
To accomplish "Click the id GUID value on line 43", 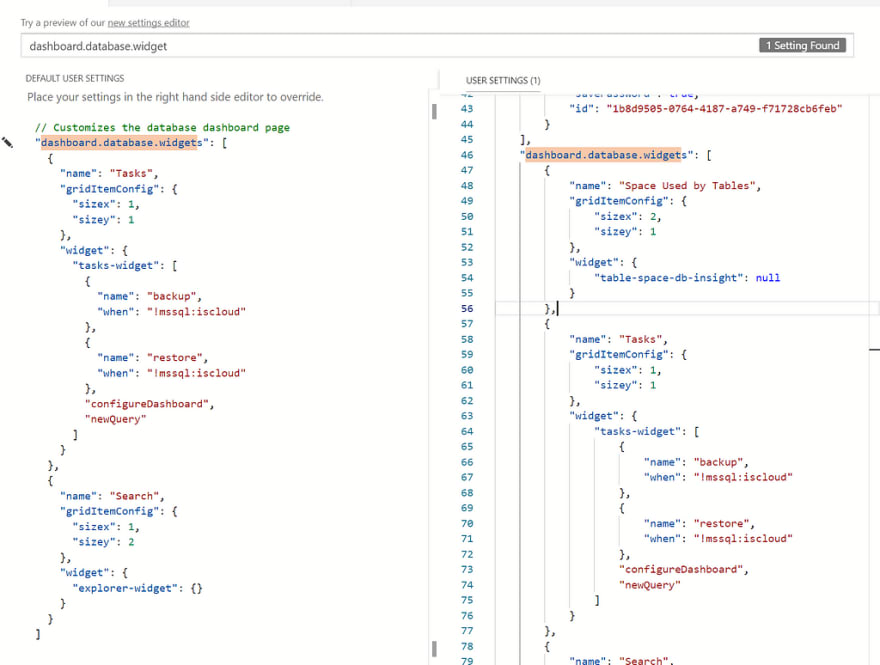I will click(x=724, y=109).
